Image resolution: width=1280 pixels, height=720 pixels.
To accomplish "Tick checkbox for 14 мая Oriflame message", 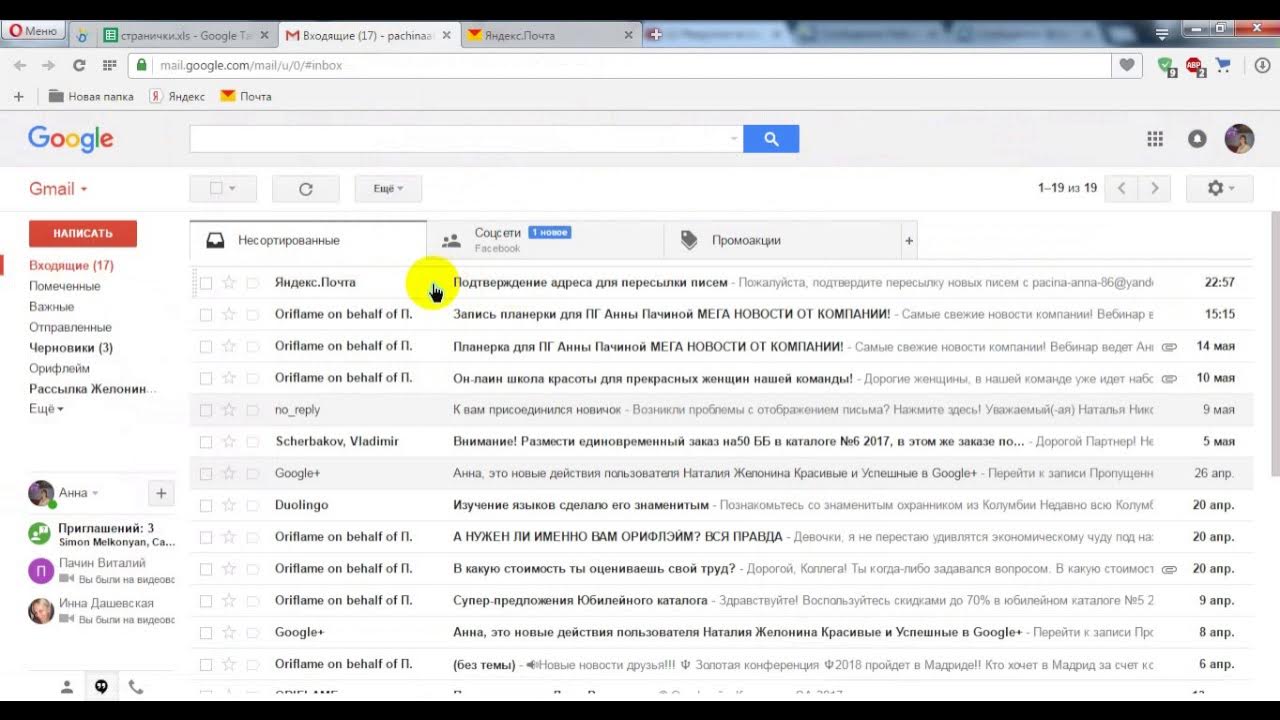I will click(205, 347).
